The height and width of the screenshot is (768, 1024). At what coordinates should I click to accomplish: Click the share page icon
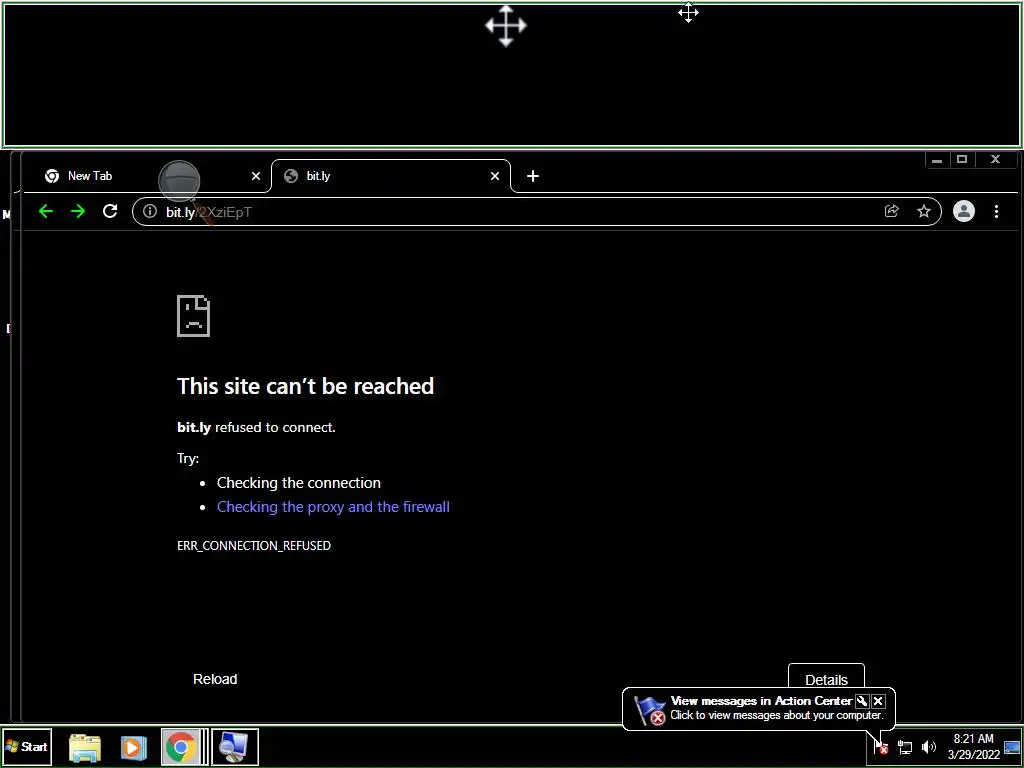891,211
